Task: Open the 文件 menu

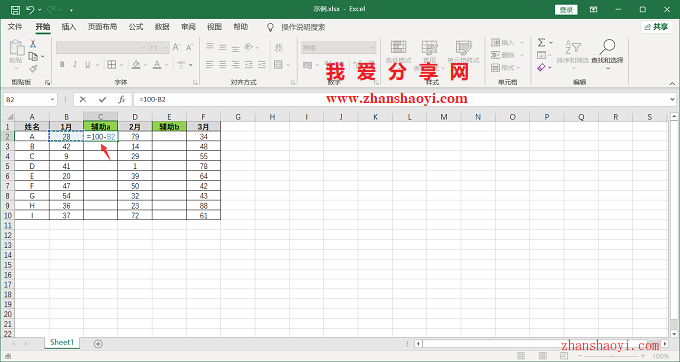Action: point(15,27)
